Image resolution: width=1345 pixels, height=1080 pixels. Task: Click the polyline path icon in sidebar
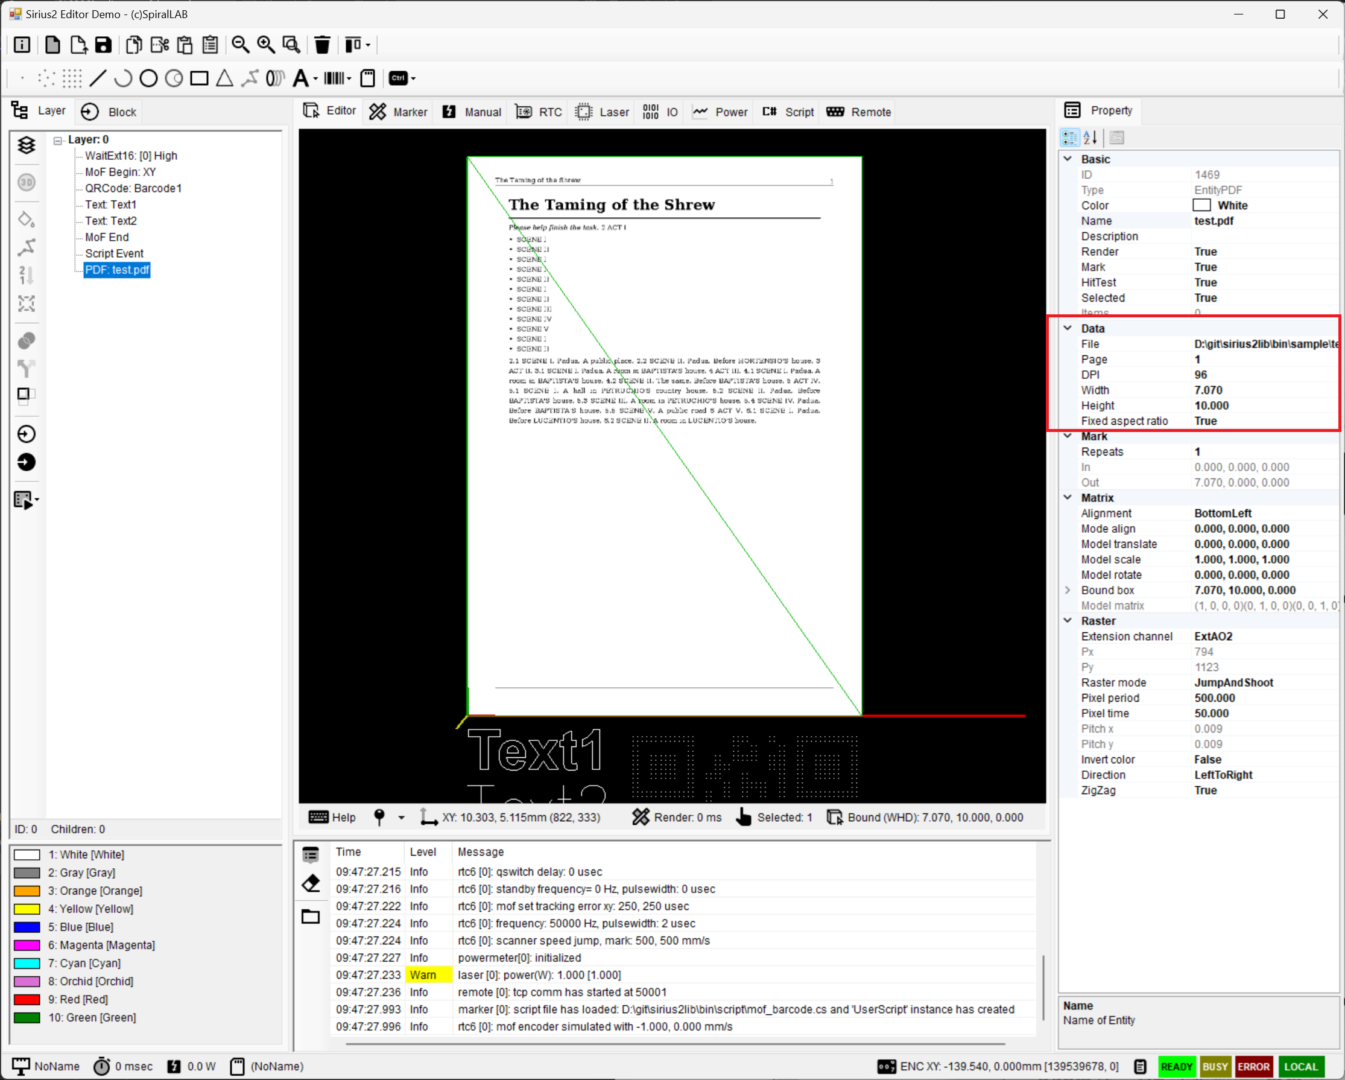click(27, 247)
